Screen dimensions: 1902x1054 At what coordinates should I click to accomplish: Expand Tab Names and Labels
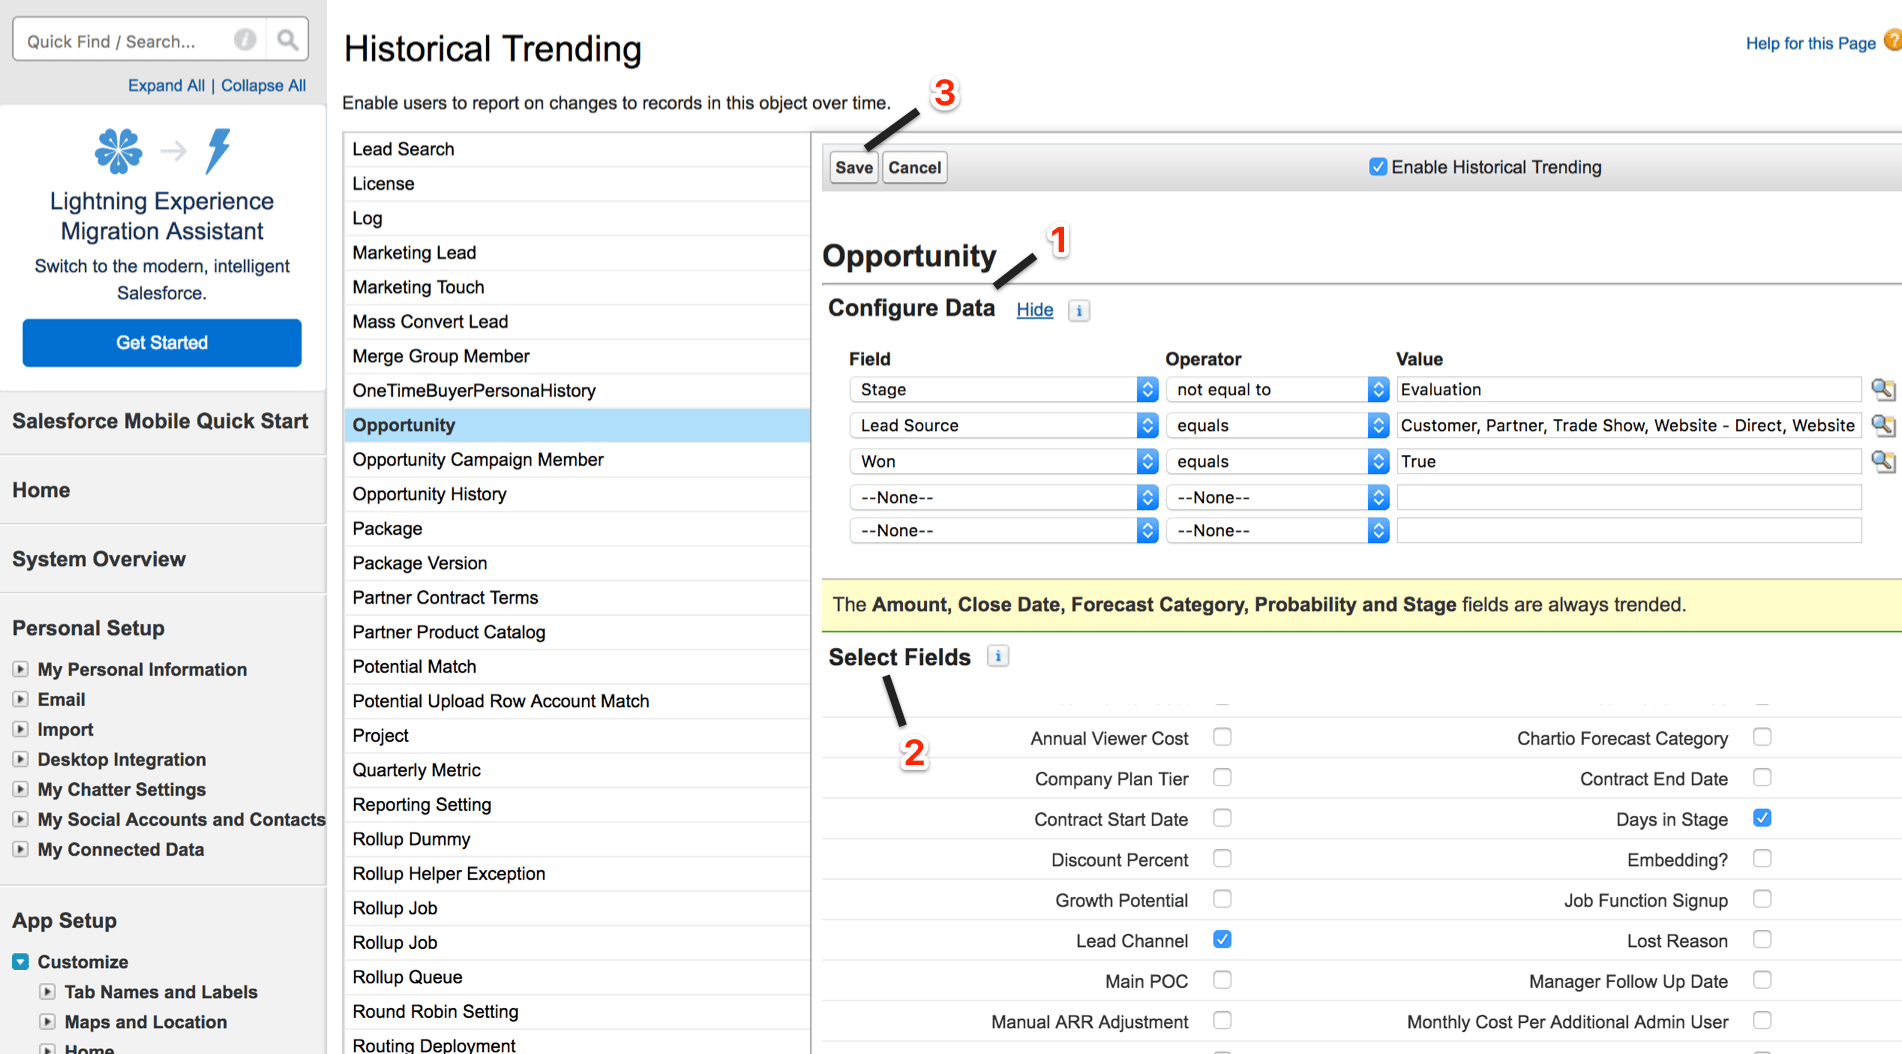tap(47, 992)
